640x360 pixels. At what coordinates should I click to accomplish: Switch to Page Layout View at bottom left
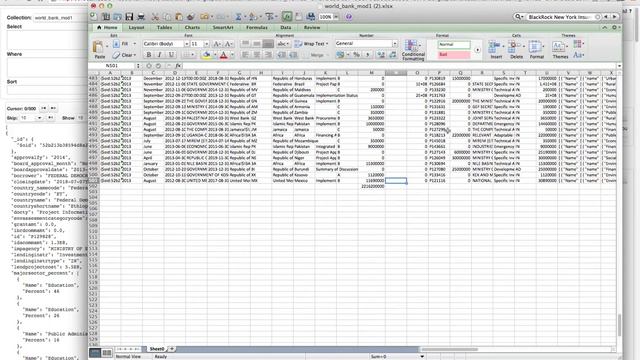click(x=107, y=352)
